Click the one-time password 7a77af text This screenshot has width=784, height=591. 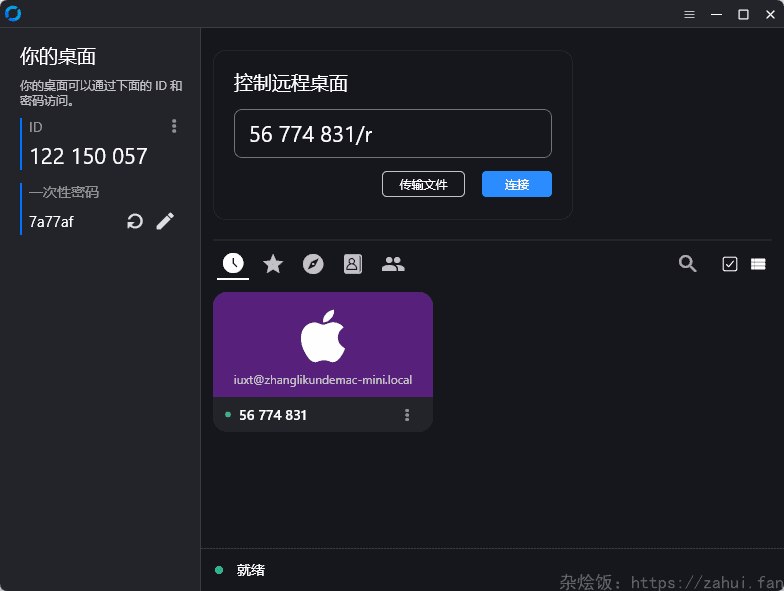[x=51, y=222]
